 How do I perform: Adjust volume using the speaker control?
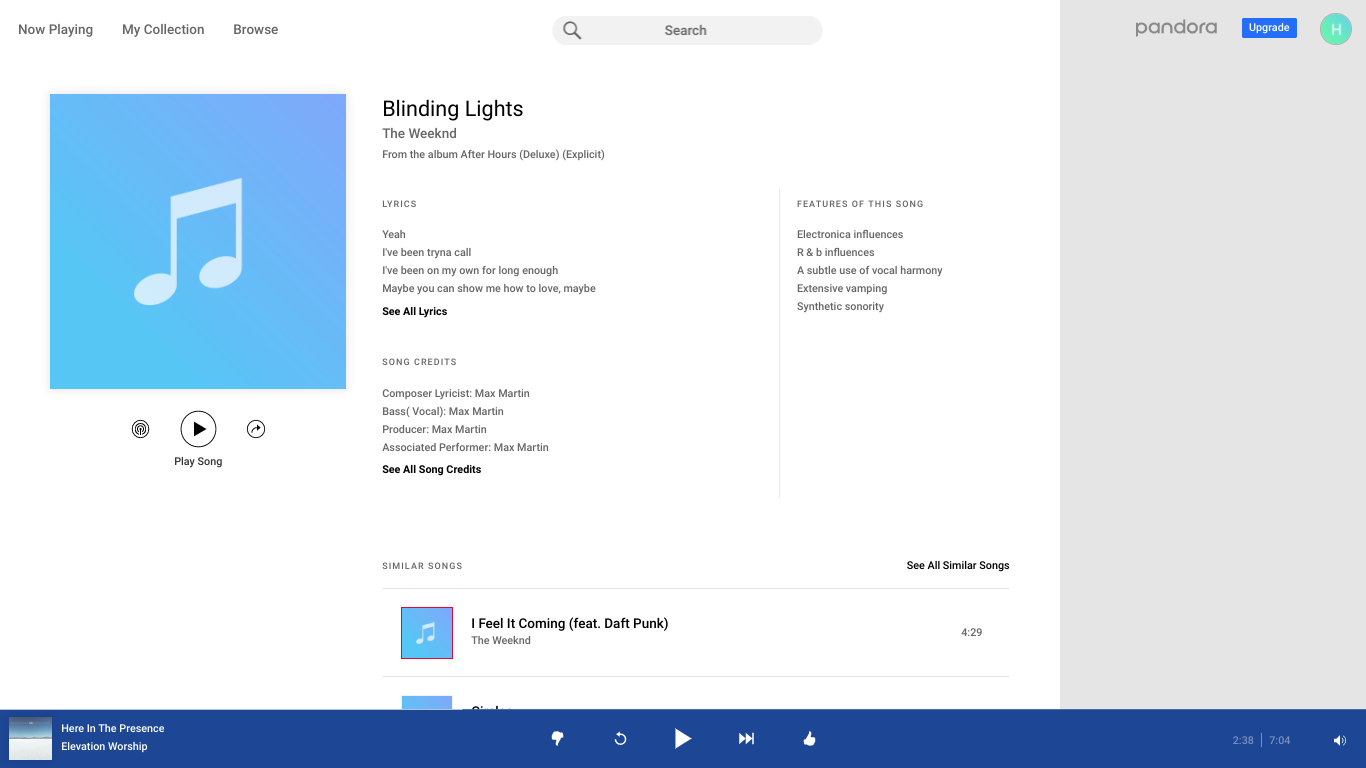1339,740
